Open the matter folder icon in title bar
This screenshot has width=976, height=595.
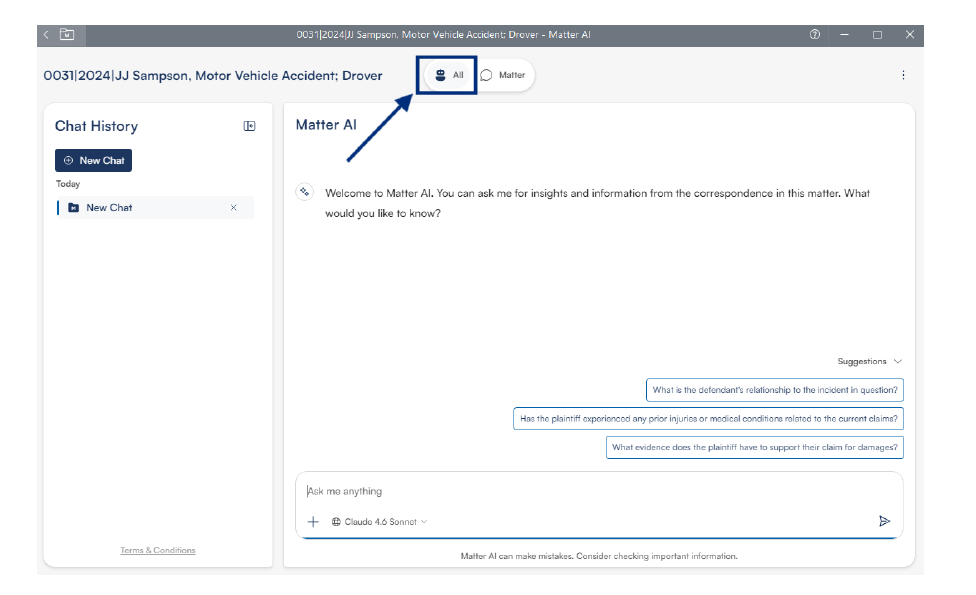tap(67, 35)
